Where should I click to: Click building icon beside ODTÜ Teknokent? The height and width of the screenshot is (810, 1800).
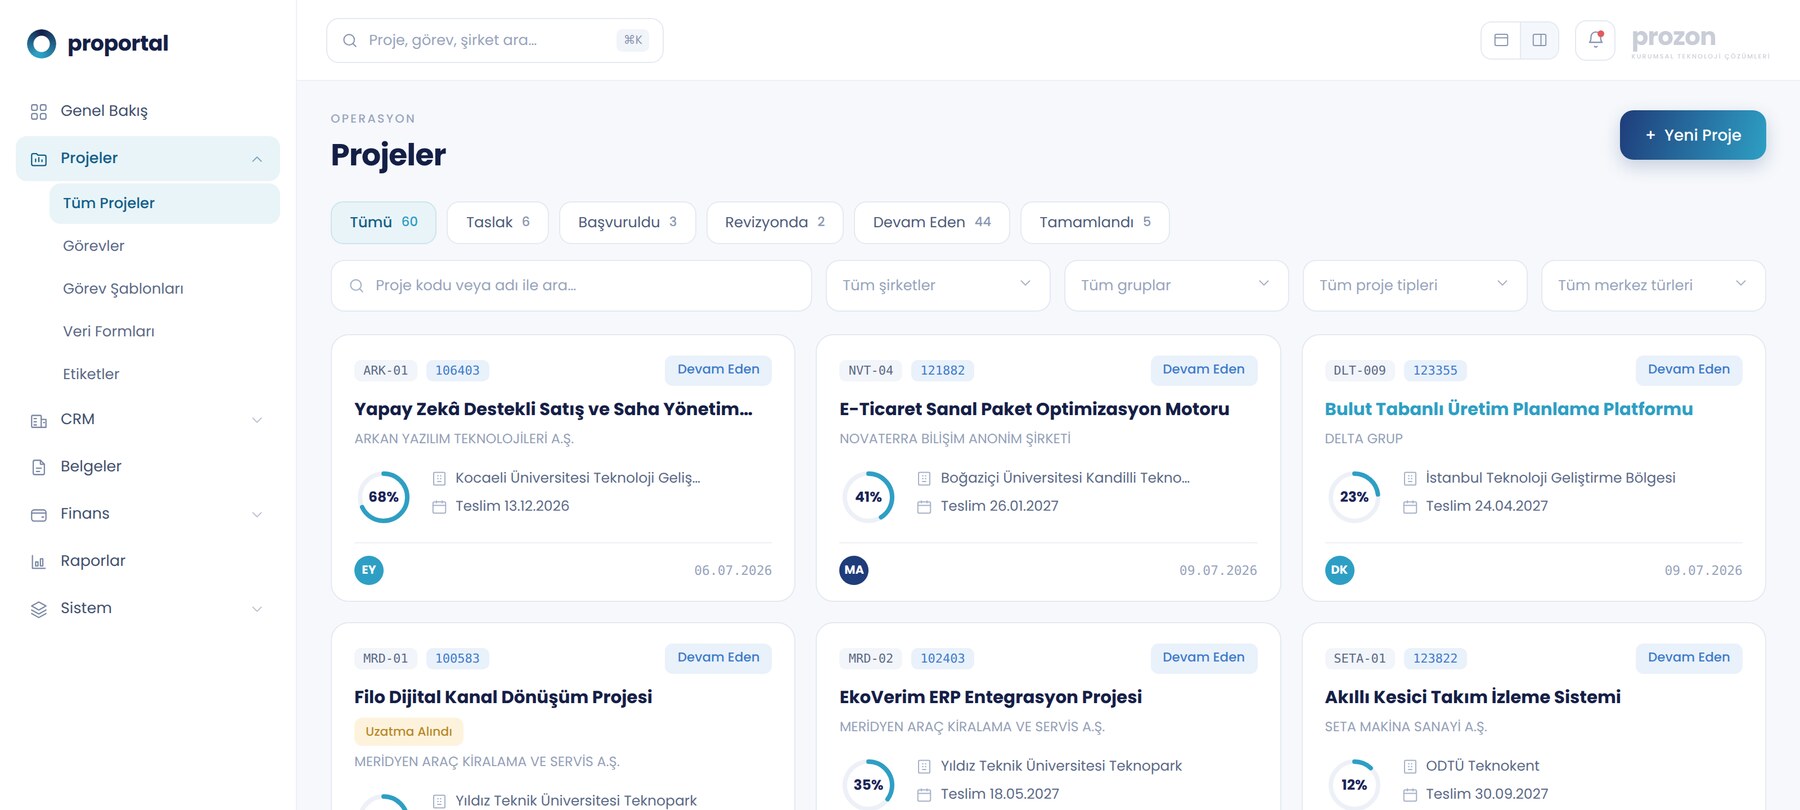[1410, 767]
